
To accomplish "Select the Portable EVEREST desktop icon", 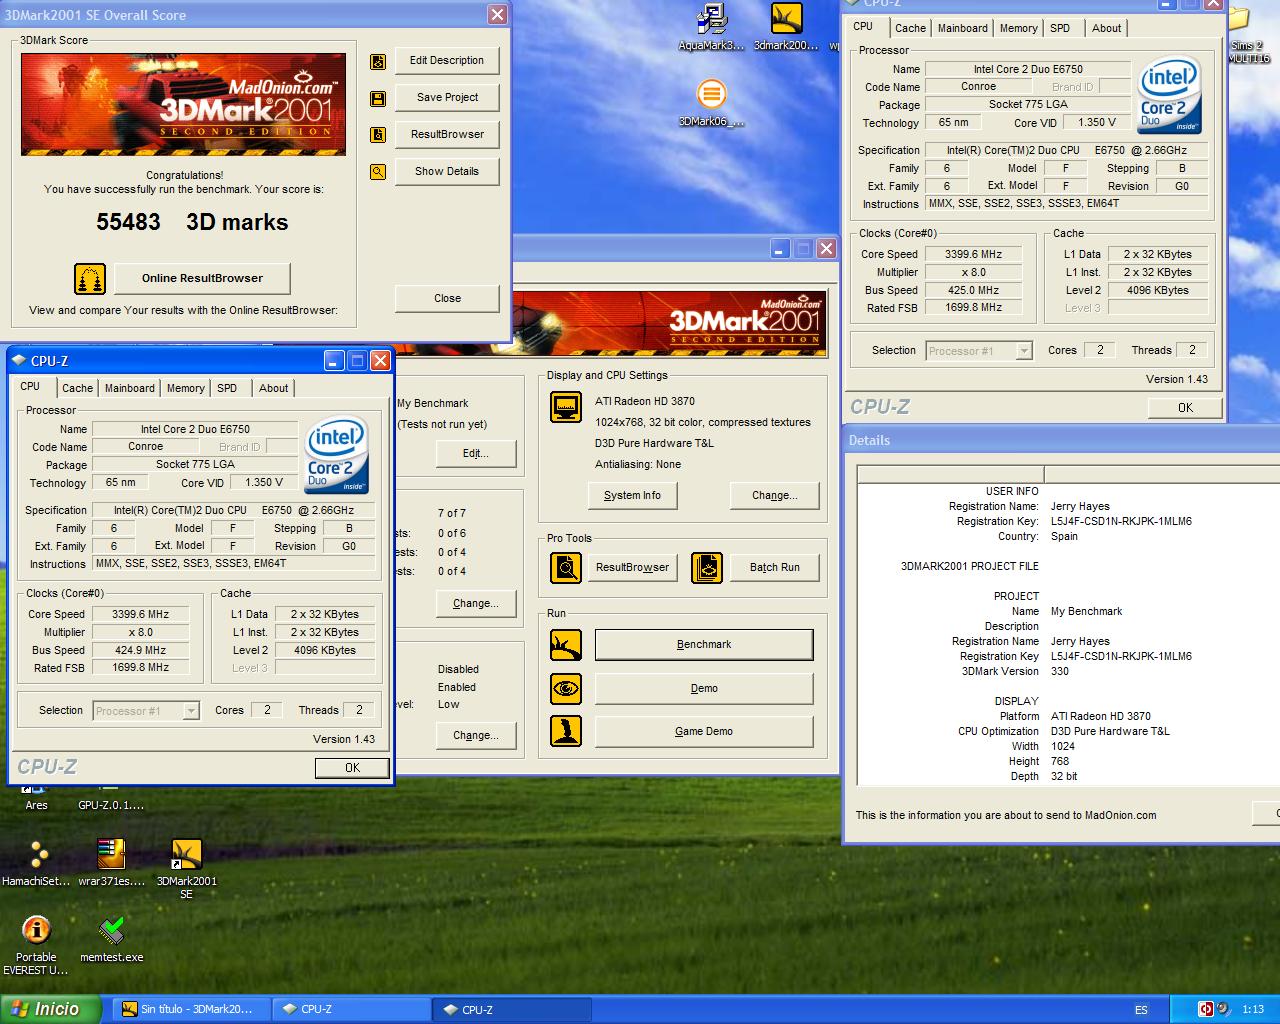I will [36, 946].
